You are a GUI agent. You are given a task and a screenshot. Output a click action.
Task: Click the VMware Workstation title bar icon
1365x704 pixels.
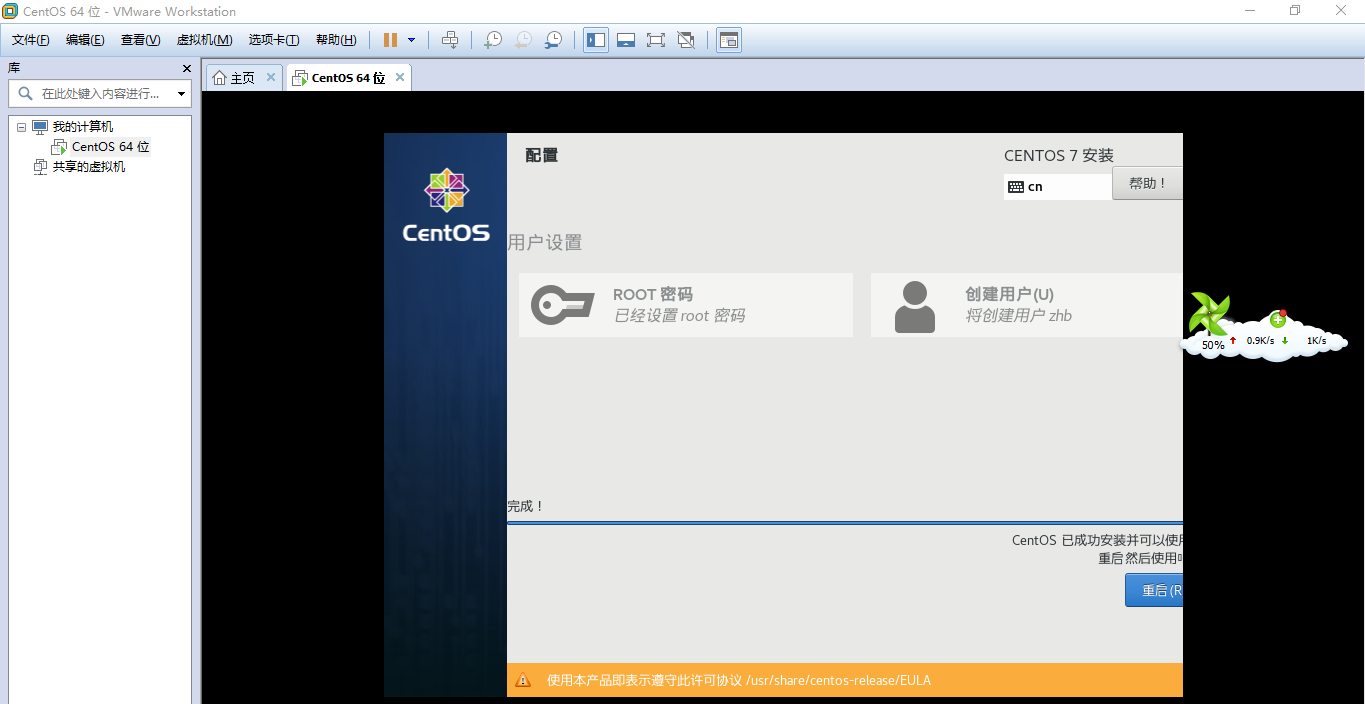[x=10, y=11]
